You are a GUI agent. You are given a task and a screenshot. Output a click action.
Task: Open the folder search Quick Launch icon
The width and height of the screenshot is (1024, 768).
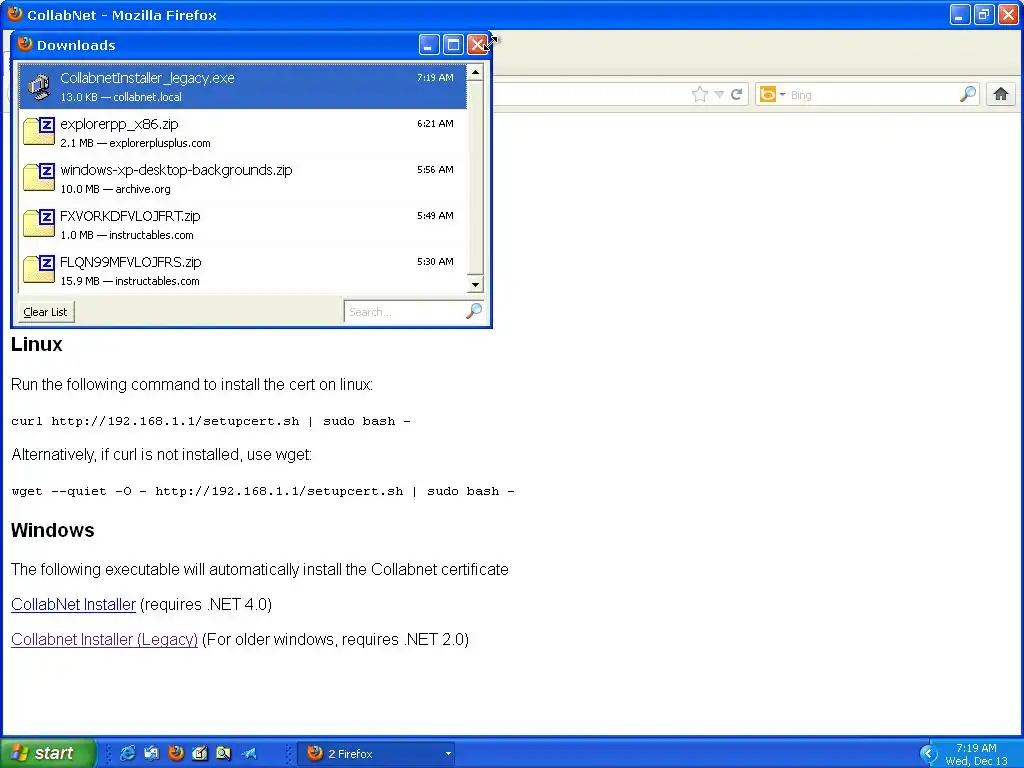coord(224,753)
